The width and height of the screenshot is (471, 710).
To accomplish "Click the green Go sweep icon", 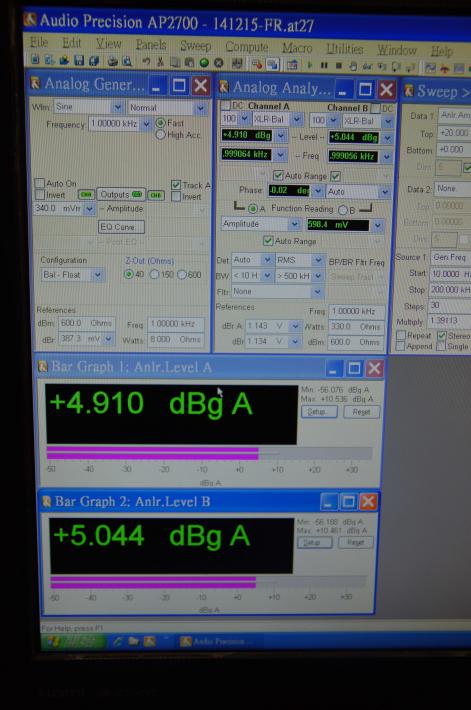I will coord(204,63).
